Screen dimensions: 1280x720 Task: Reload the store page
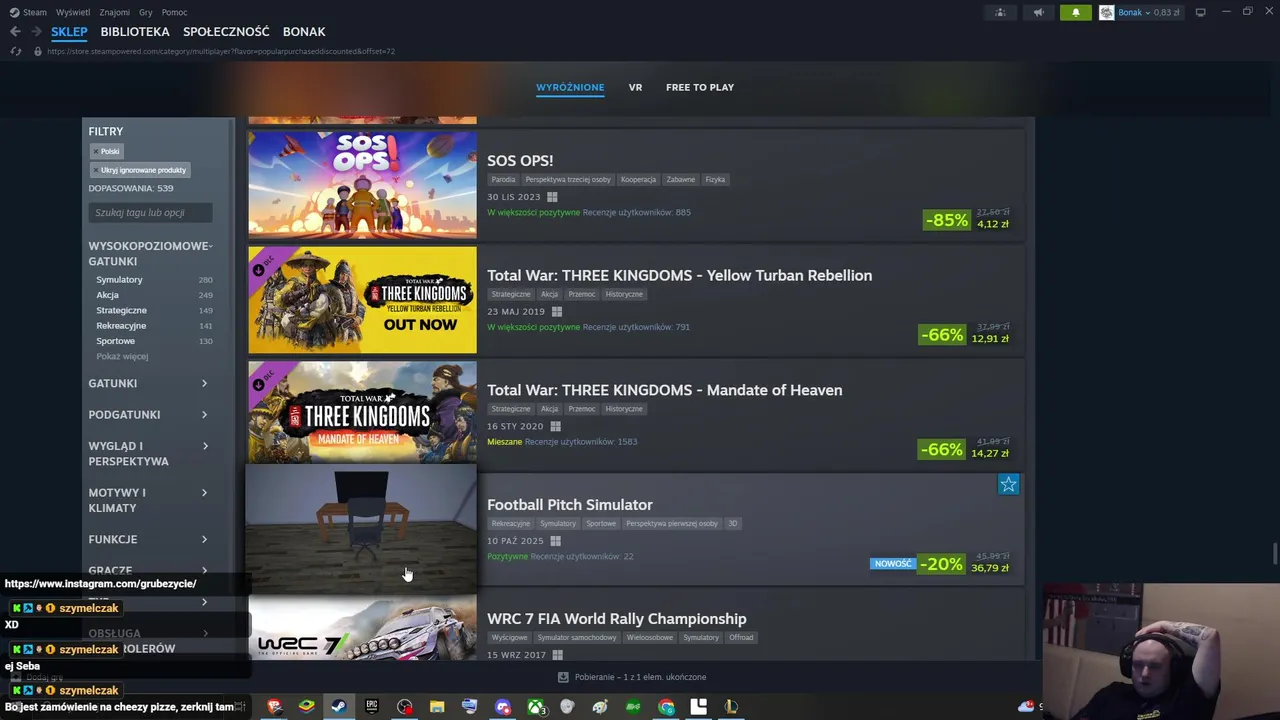point(15,51)
